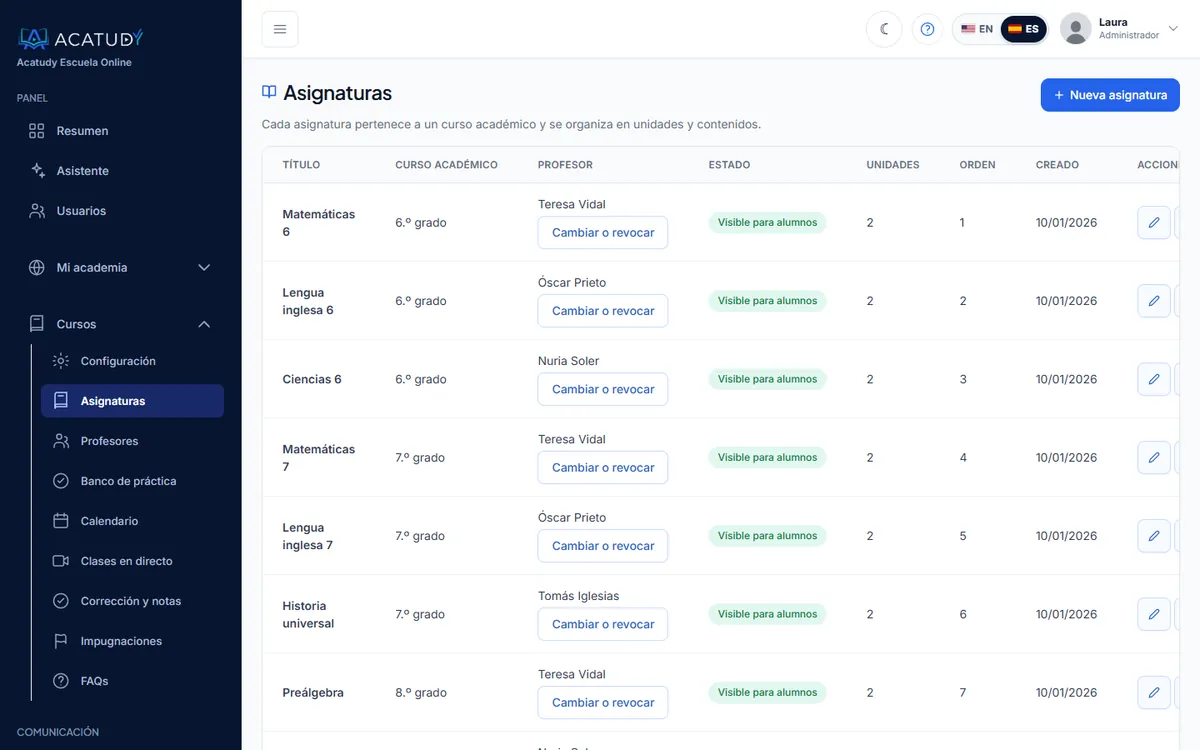Expand the Mi academia section

point(121,268)
